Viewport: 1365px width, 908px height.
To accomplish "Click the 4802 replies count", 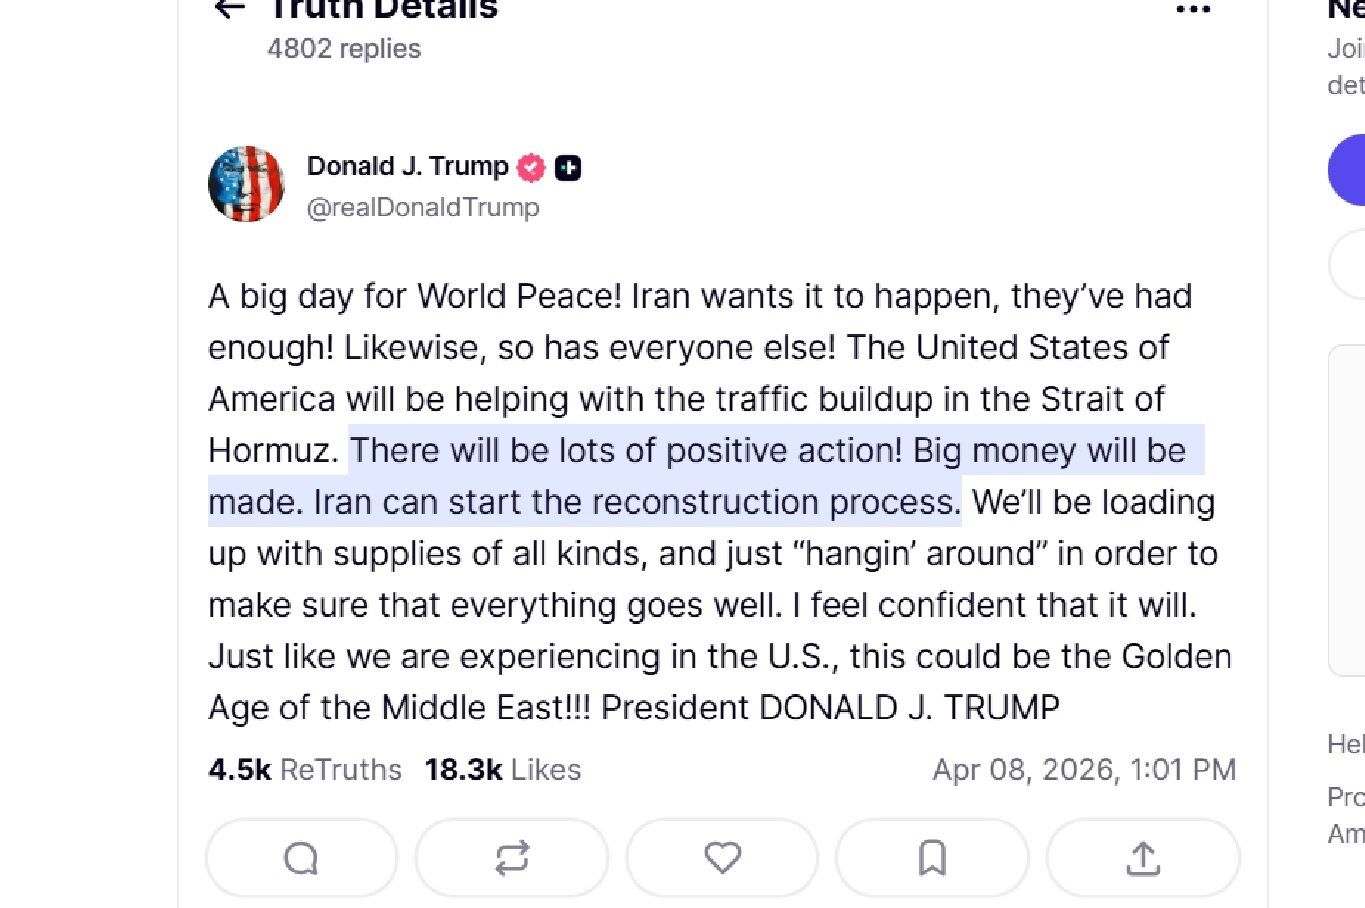I will pyautogui.click(x=344, y=49).
